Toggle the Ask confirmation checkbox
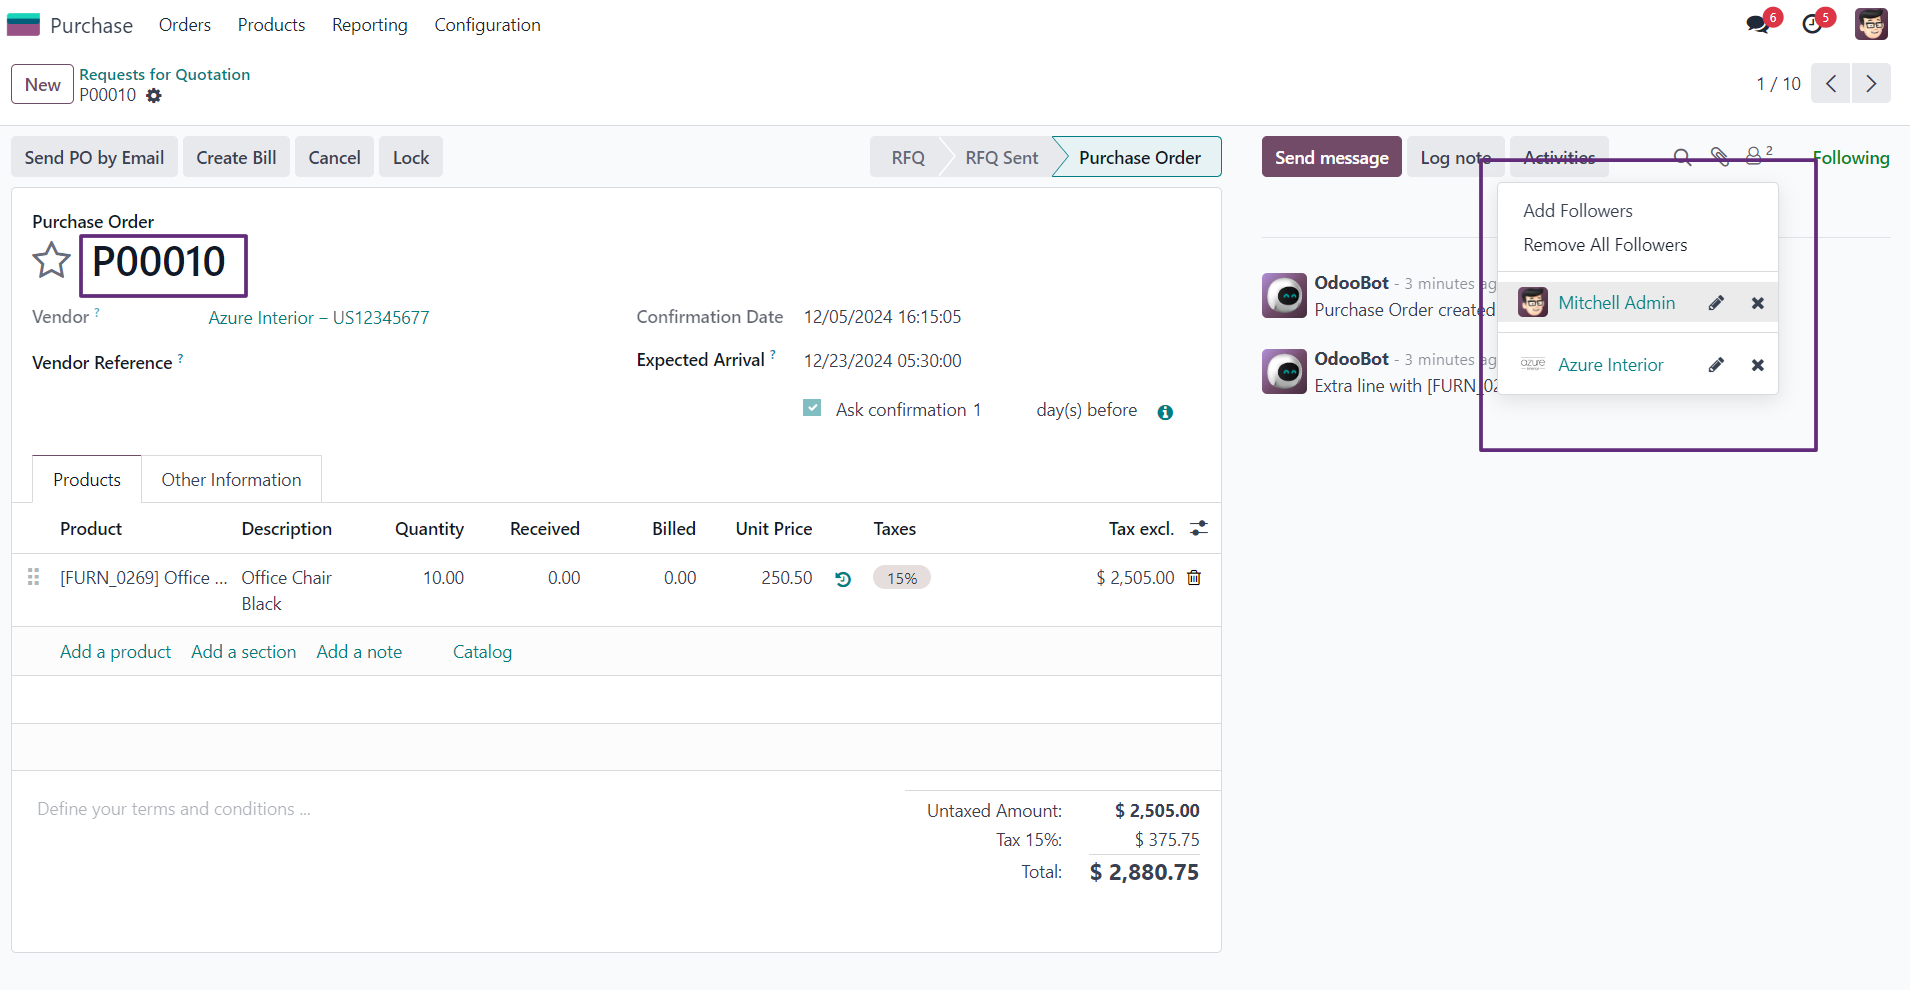The image size is (1910, 990). [812, 408]
